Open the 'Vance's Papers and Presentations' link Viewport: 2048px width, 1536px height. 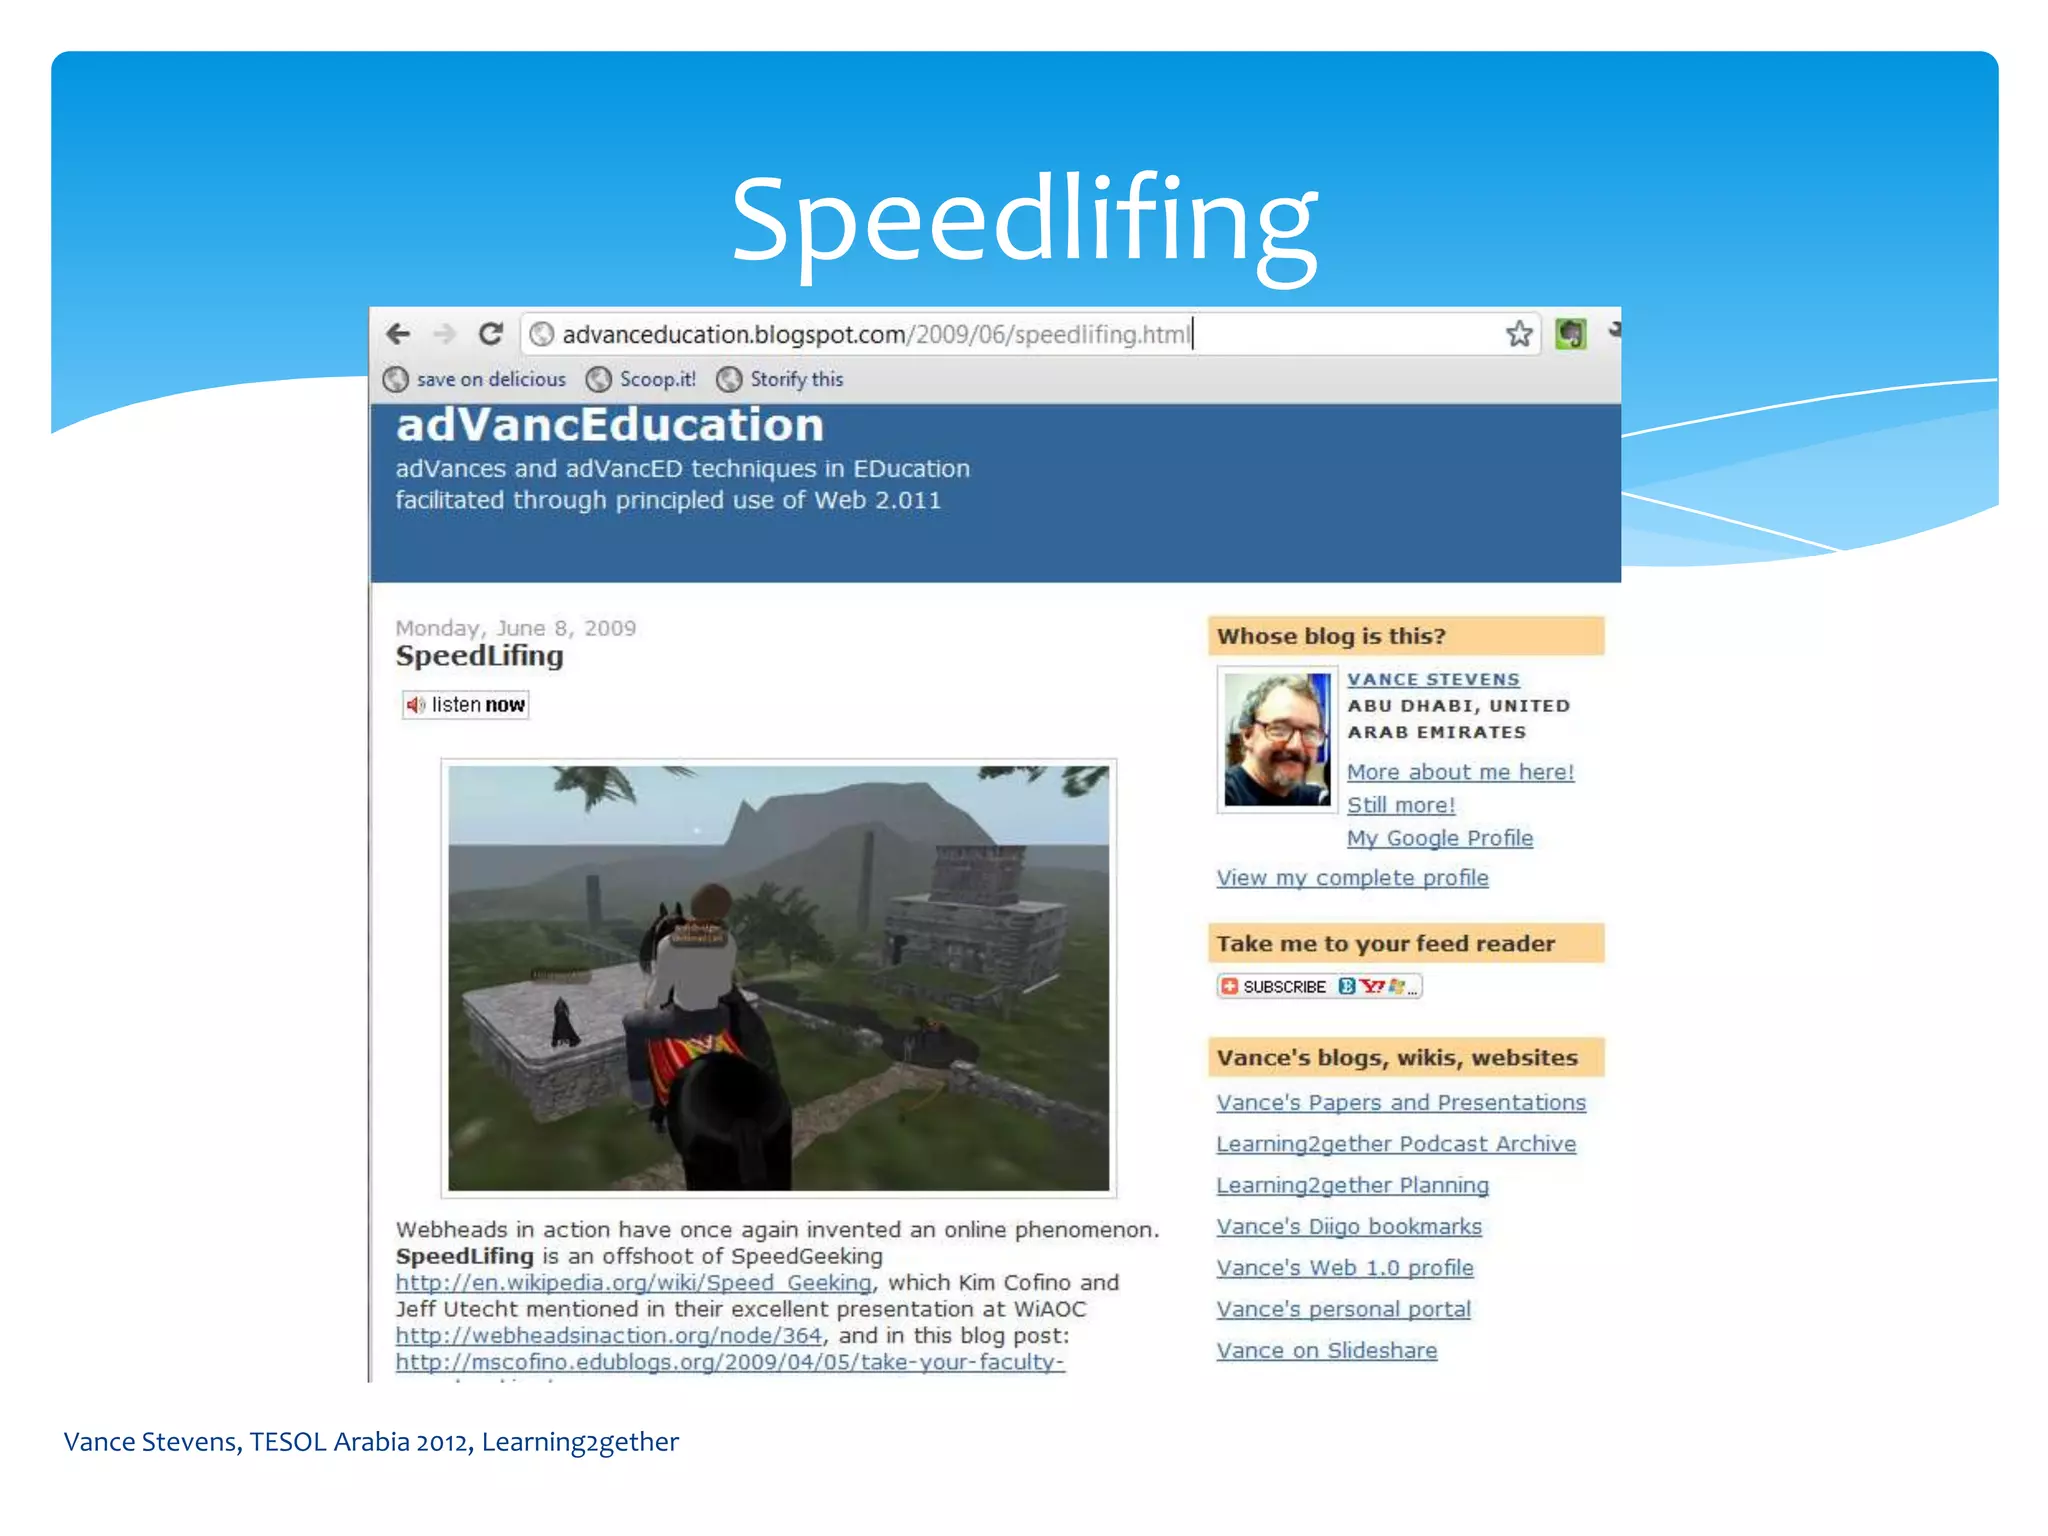1400,1103
